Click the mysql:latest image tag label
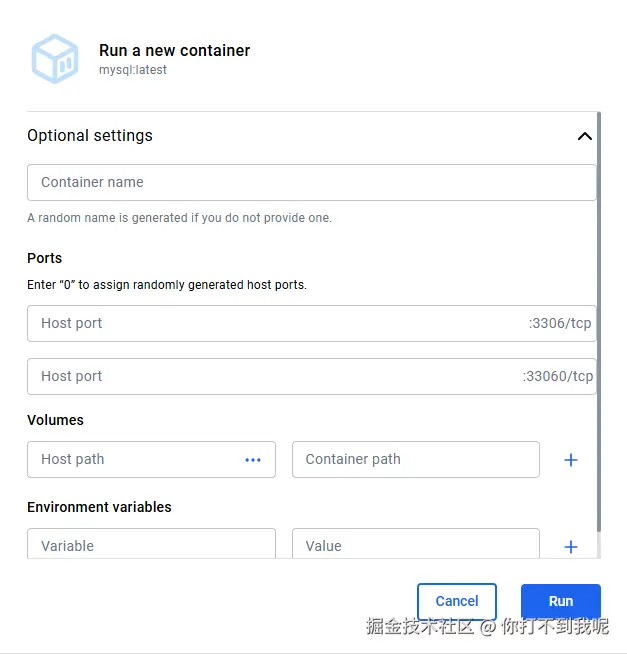Viewport: 627px width, 654px height. coord(133,71)
